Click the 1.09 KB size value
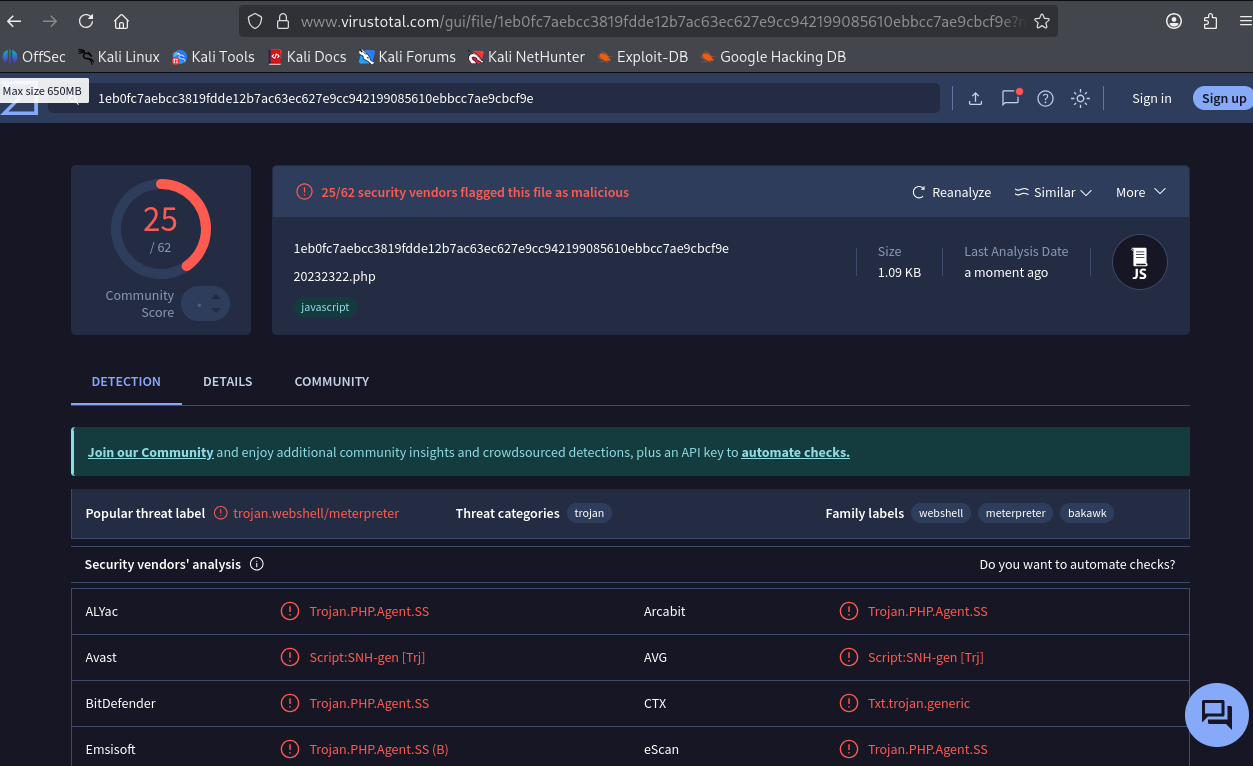Viewport: 1253px width, 766px height. tap(899, 272)
